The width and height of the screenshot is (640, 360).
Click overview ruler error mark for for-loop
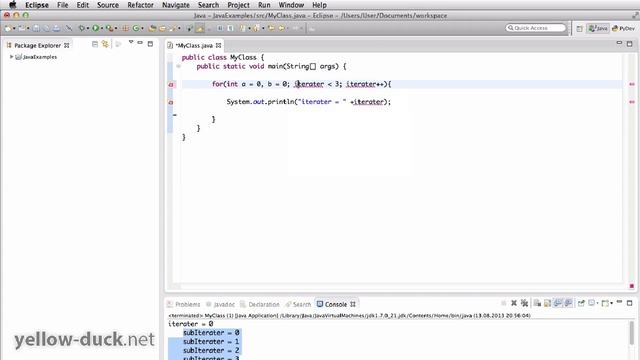pos(632,84)
